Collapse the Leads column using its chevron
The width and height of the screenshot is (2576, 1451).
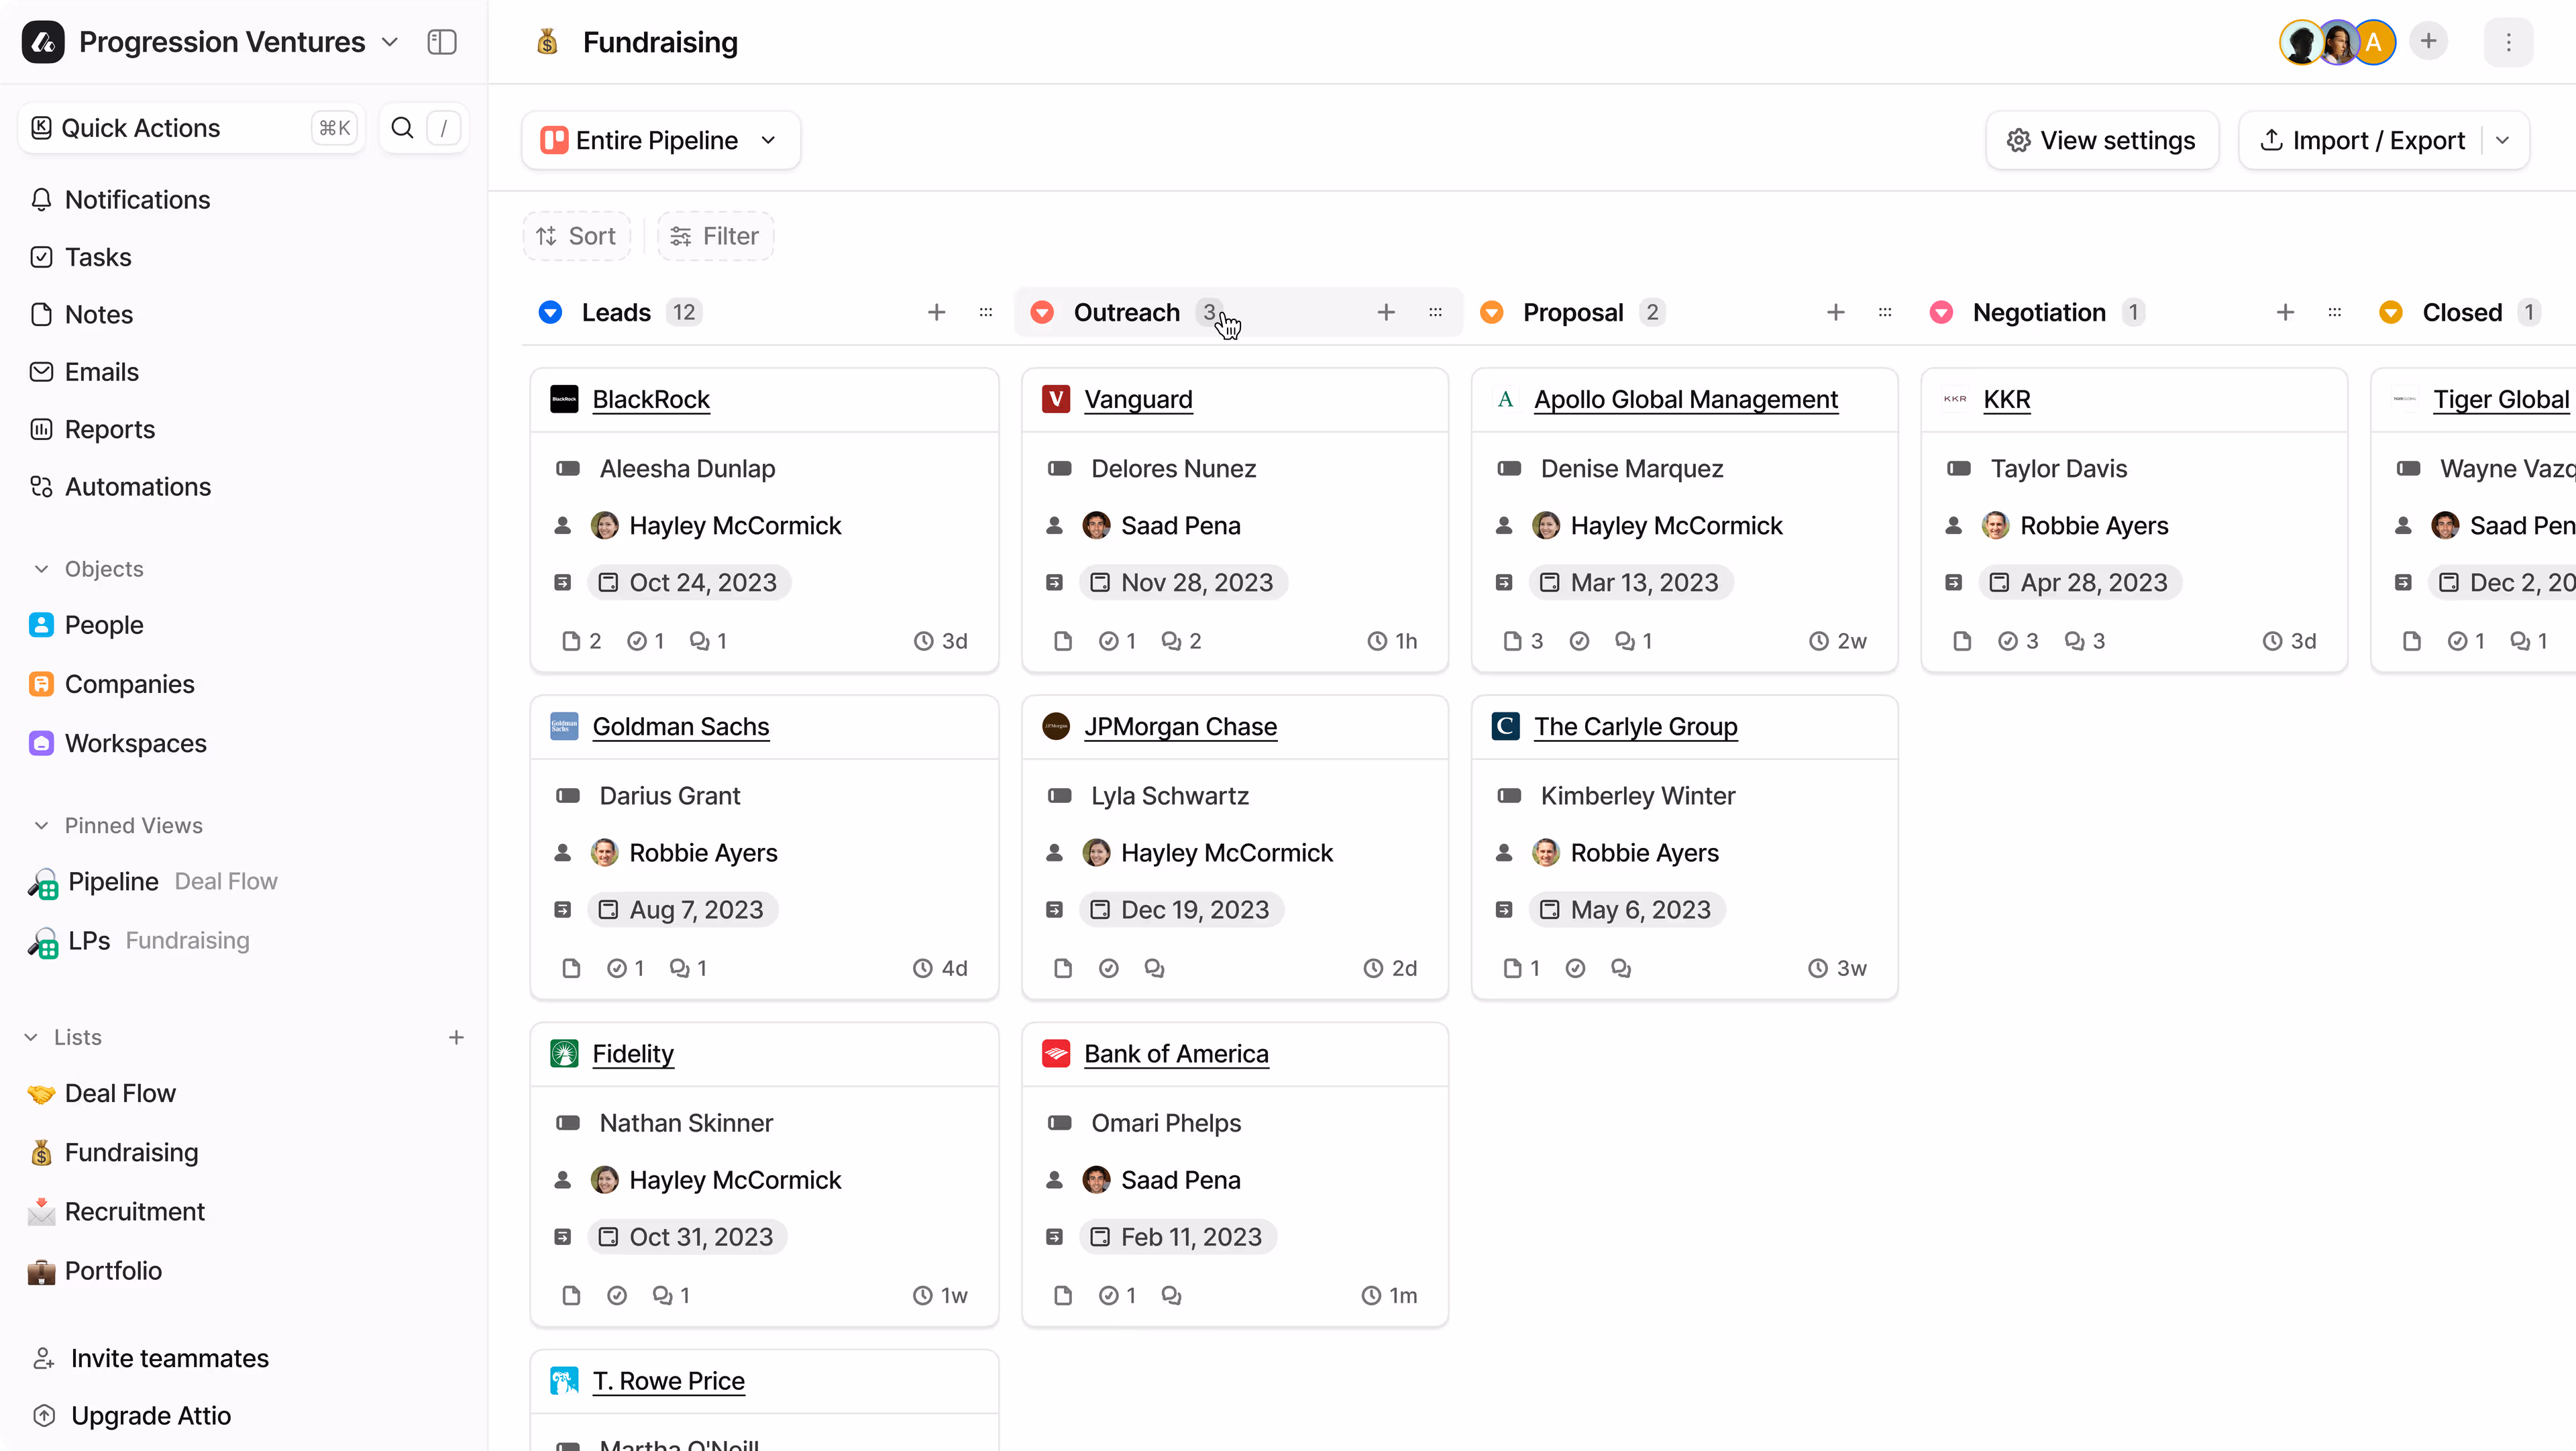550,312
